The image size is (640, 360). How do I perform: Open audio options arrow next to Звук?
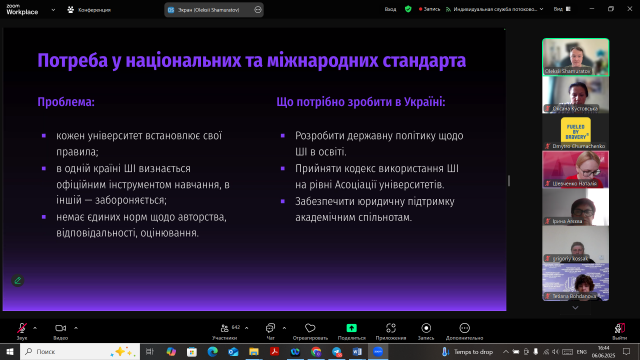pos(35,328)
